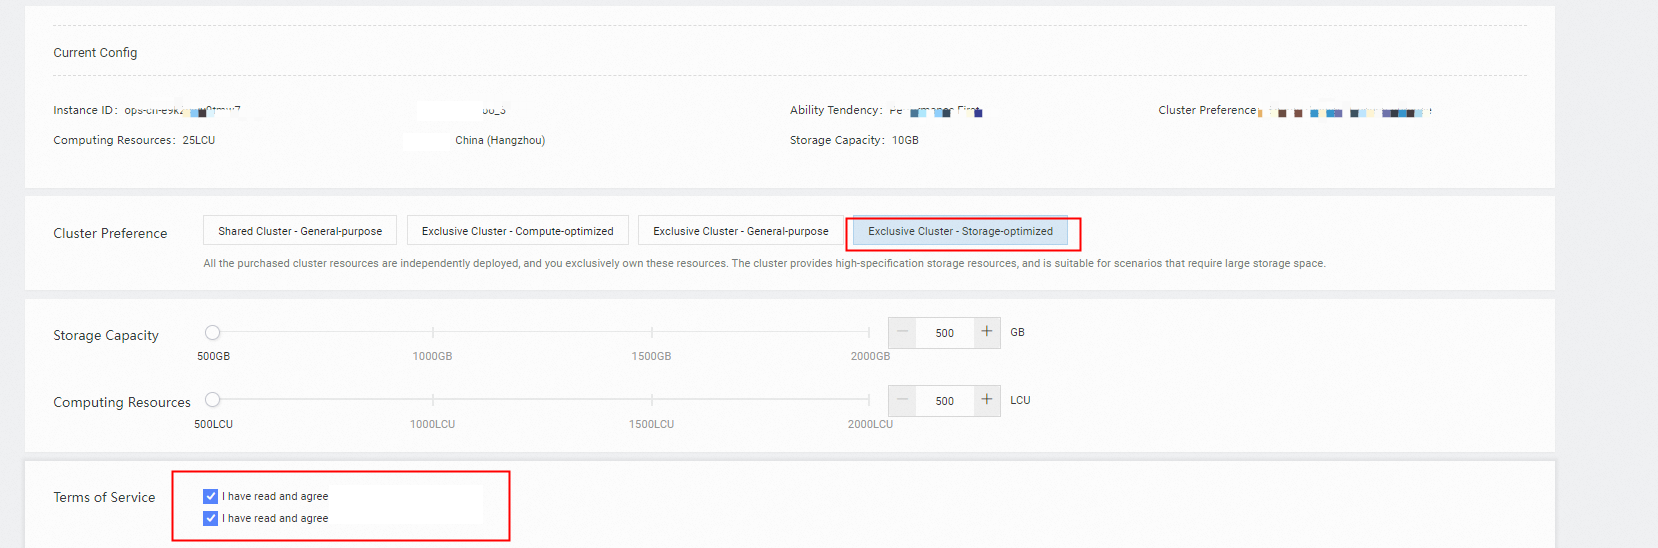Focus the Computing Resources LCU value field
Image resolution: width=1658 pixels, height=548 pixels.
pyautogui.click(x=945, y=401)
